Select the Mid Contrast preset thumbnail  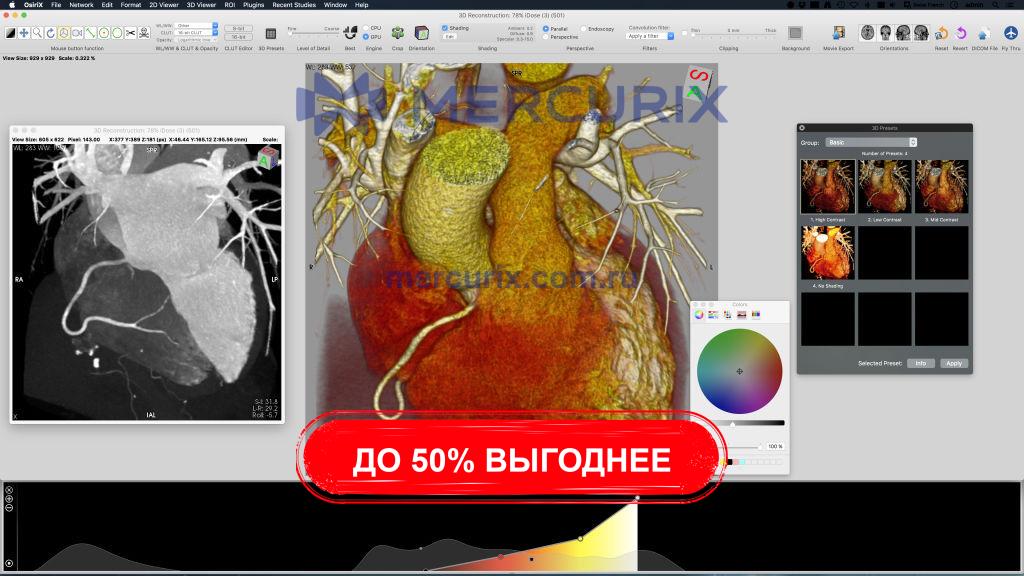[x=941, y=187]
